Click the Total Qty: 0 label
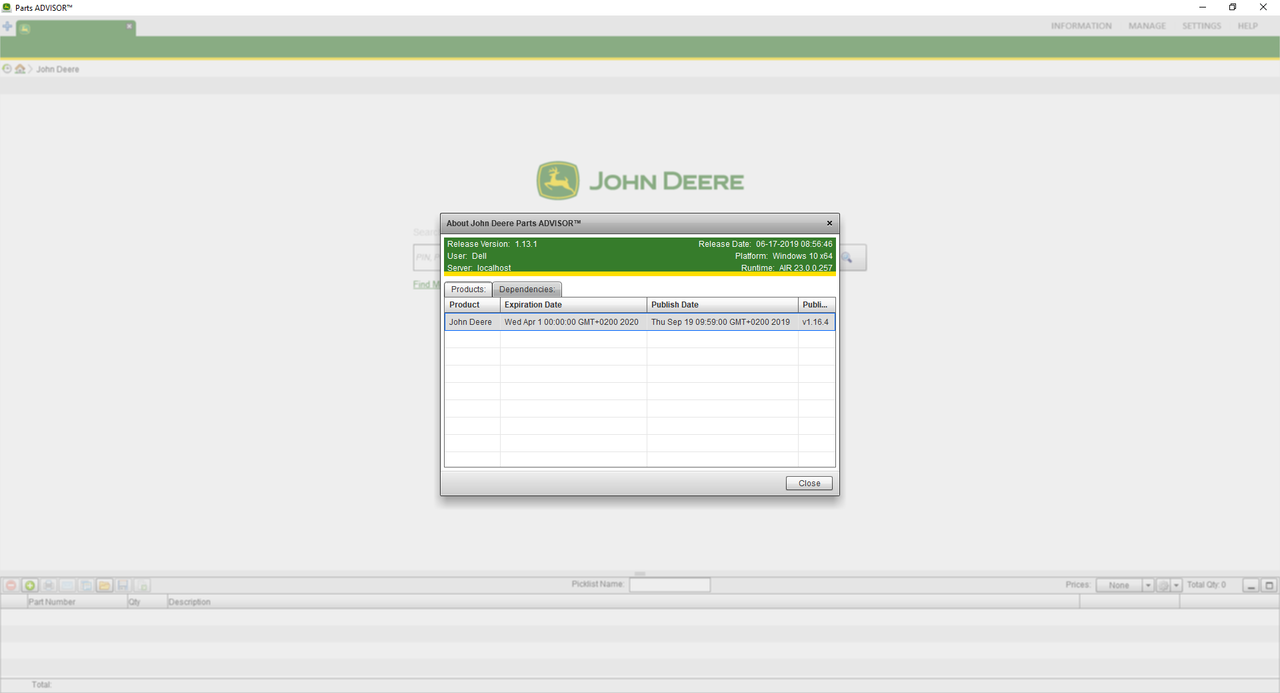This screenshot has width=1280, height=693. click(1207, 584)
